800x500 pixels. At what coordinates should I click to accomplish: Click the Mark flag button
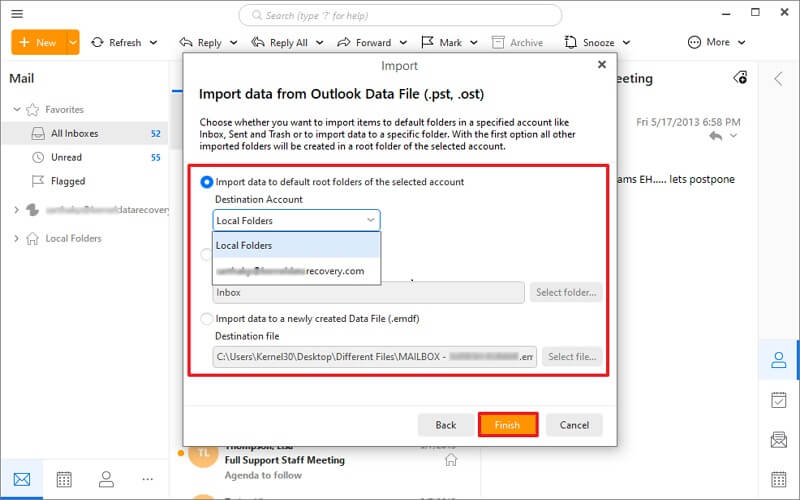click(442, 42)
